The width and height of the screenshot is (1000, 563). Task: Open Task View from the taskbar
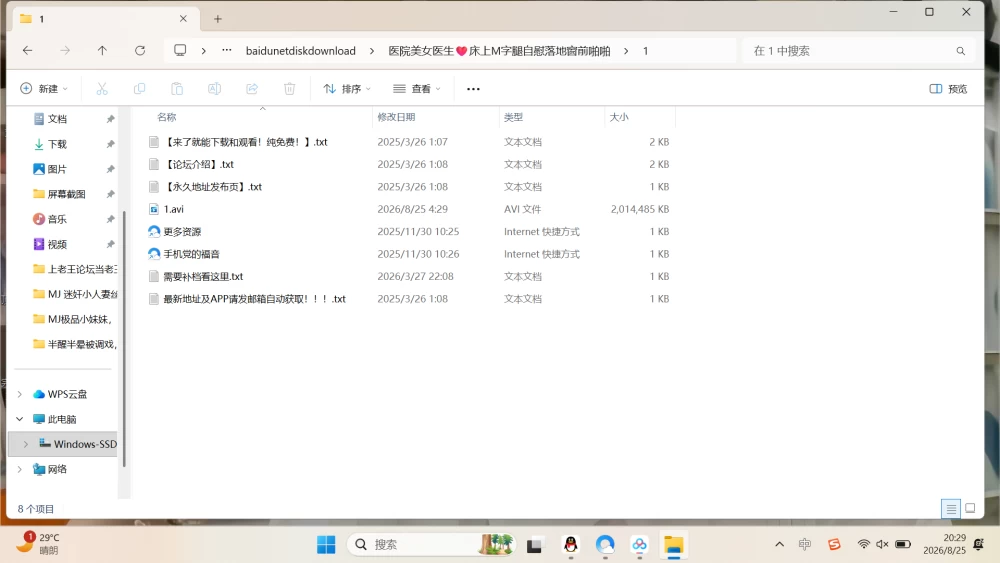pos(534,545)
